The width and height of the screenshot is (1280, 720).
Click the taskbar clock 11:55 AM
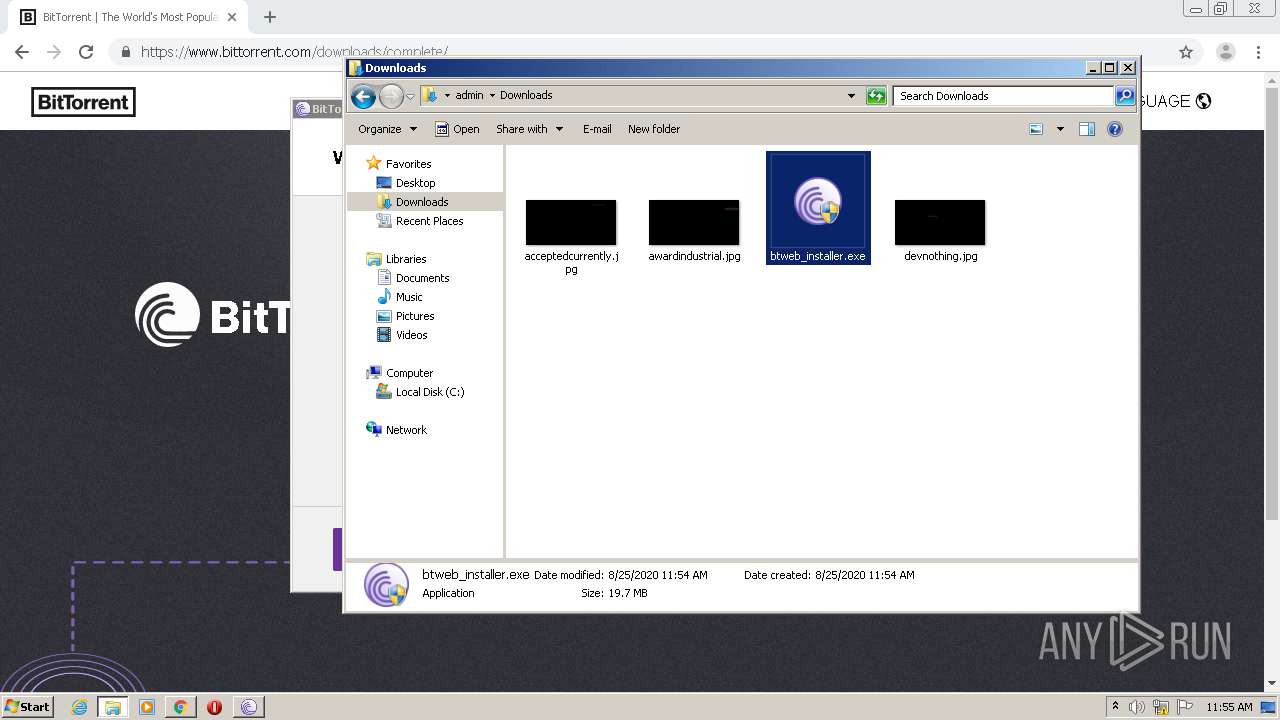(1229, 707)
